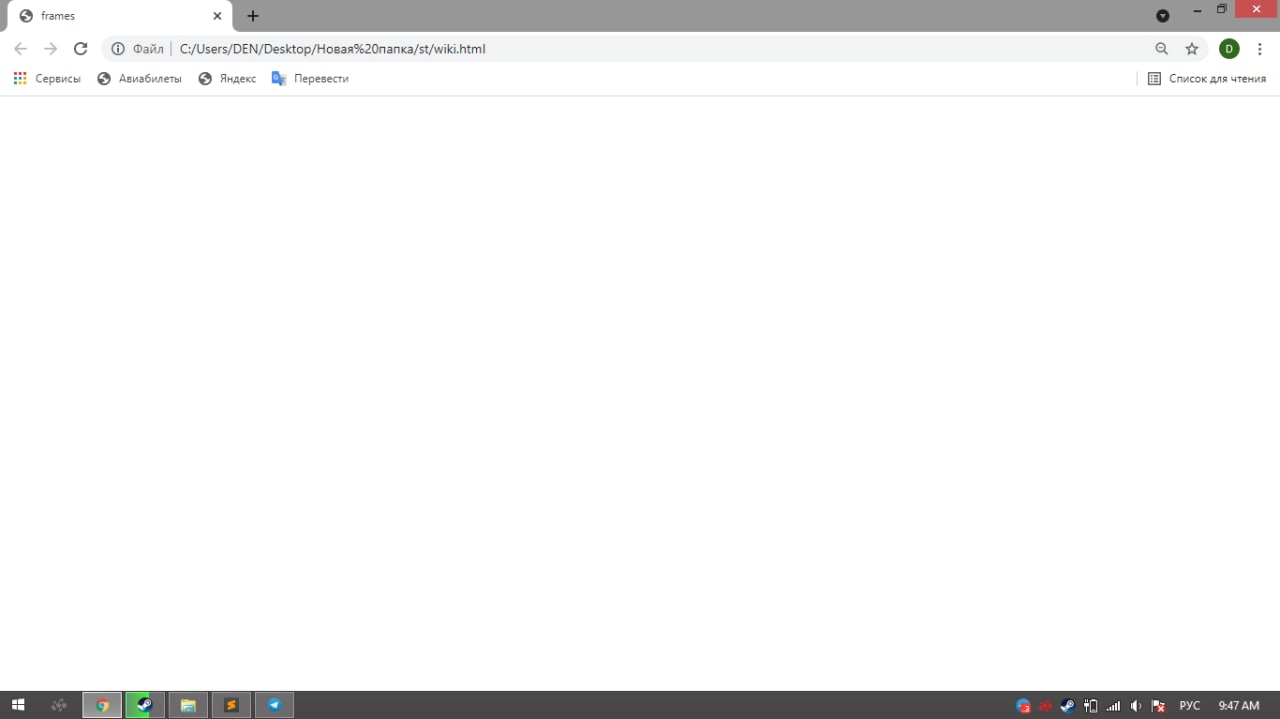Open the tab search dropdown arrow
1280x719 pixels.
(x=1162, y=15)
